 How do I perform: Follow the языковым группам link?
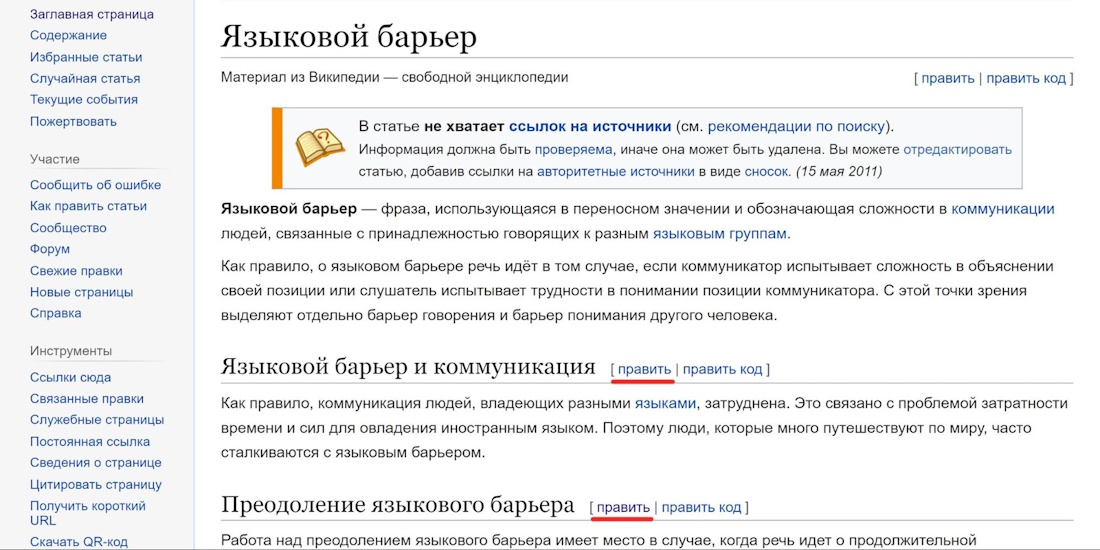pos(720,233)
